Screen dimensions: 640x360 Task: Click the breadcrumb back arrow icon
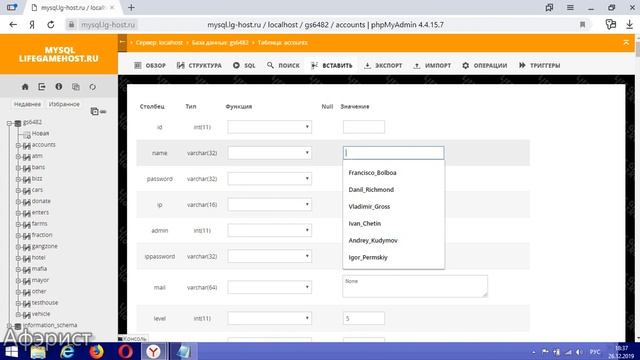(x=122, y=42)
